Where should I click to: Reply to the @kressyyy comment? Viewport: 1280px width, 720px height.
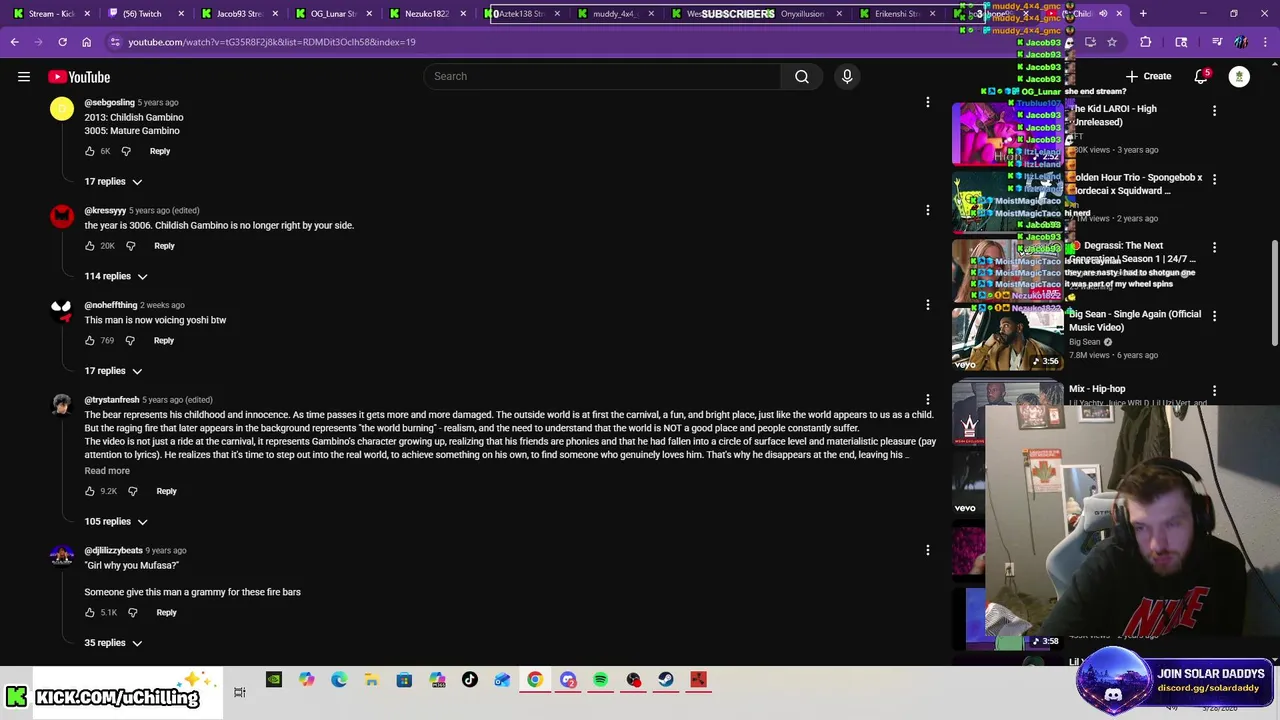164,246
